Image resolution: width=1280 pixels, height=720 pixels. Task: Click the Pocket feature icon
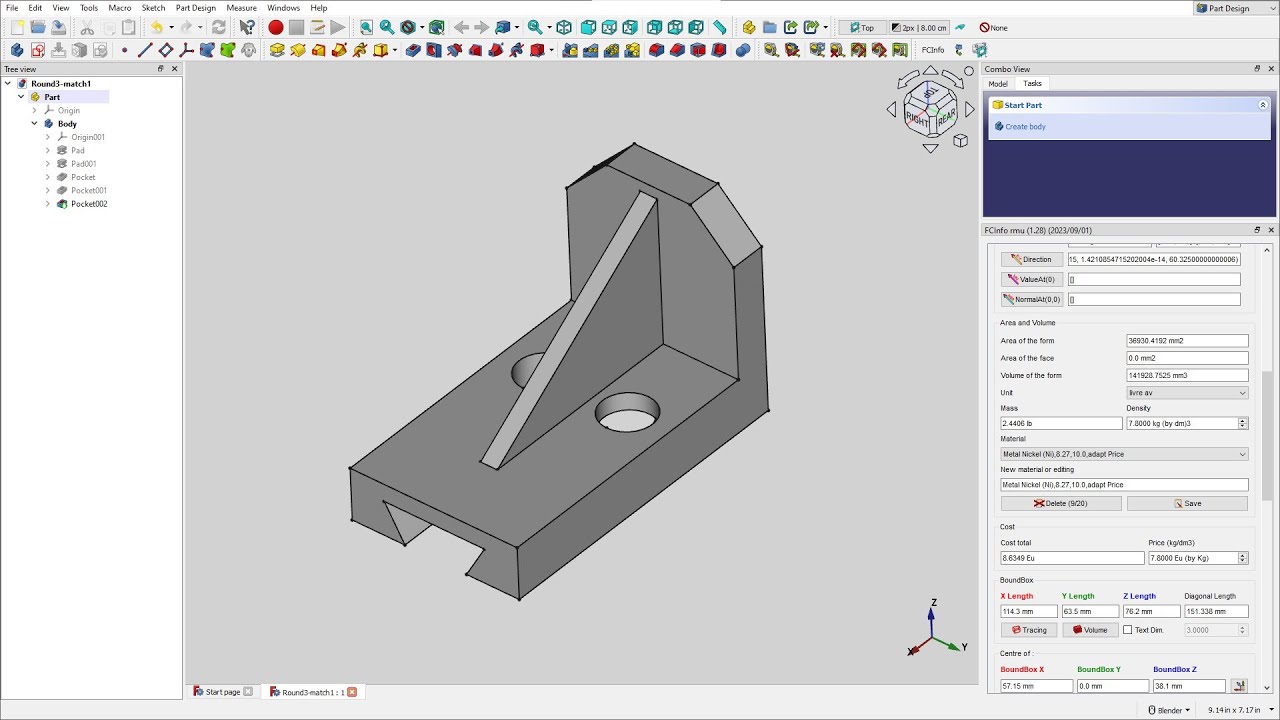[413, 50]
